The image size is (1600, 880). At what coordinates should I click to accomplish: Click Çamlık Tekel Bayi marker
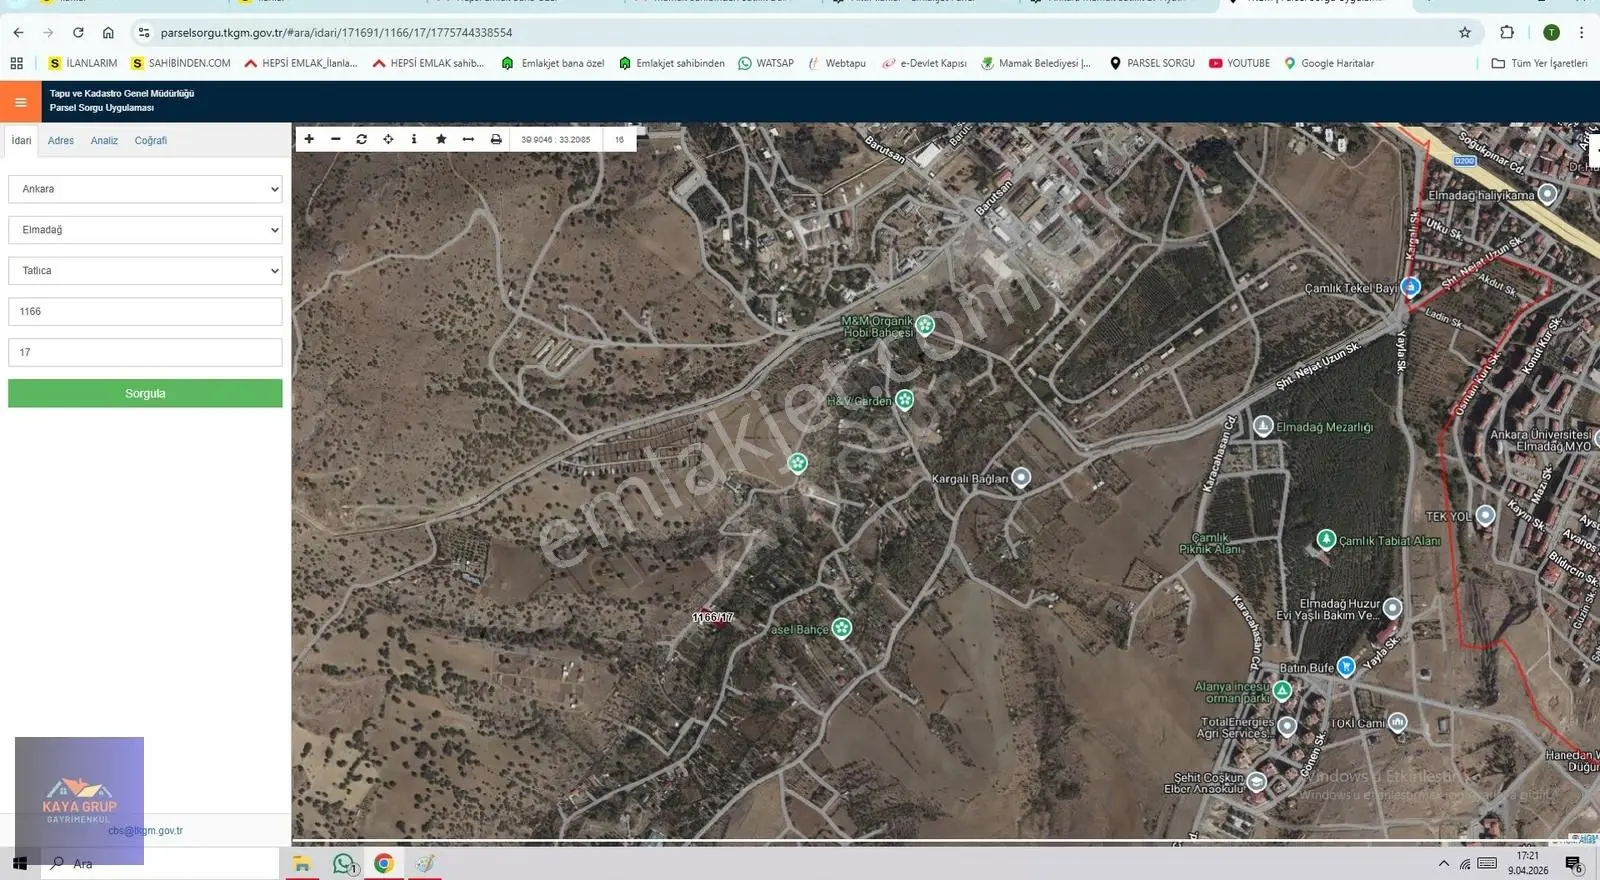point(1410,287)
